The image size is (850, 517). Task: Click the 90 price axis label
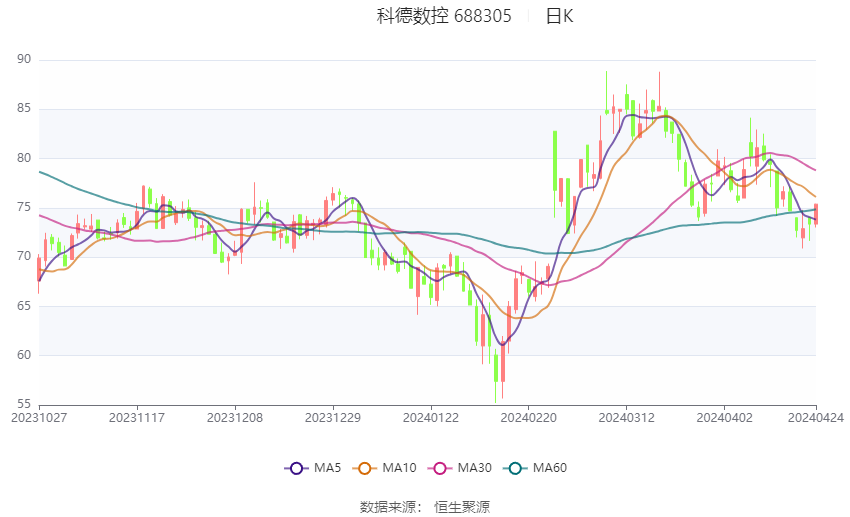click(x=24, y=60)
